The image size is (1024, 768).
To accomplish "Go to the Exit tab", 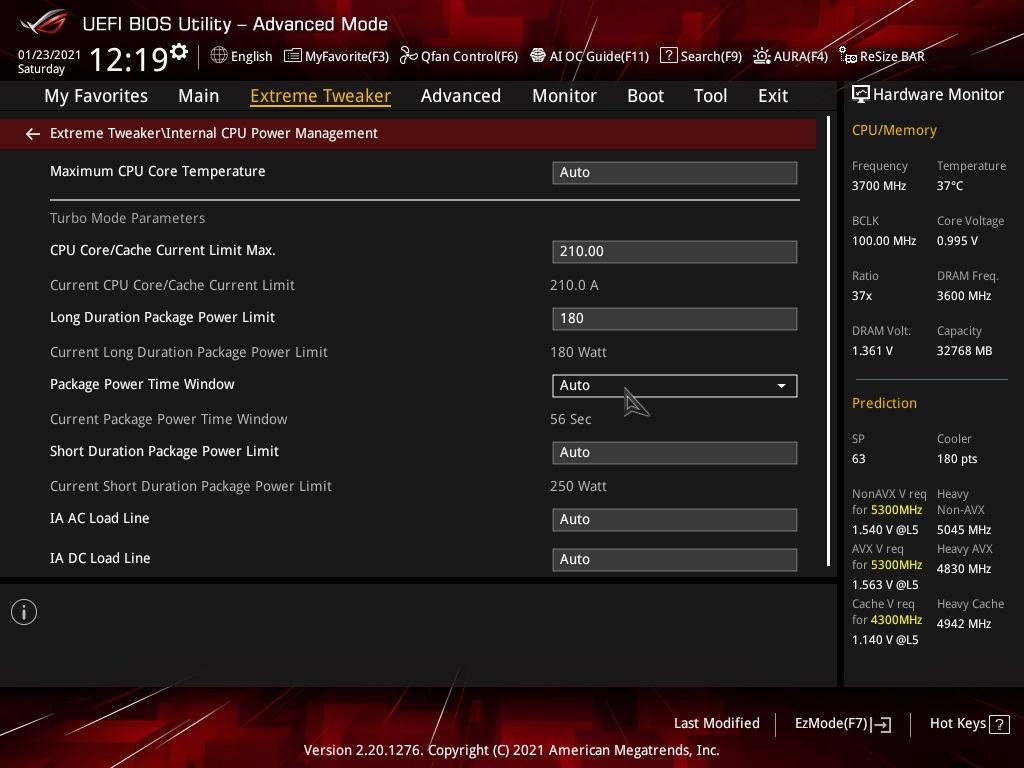I will point(773,96).
